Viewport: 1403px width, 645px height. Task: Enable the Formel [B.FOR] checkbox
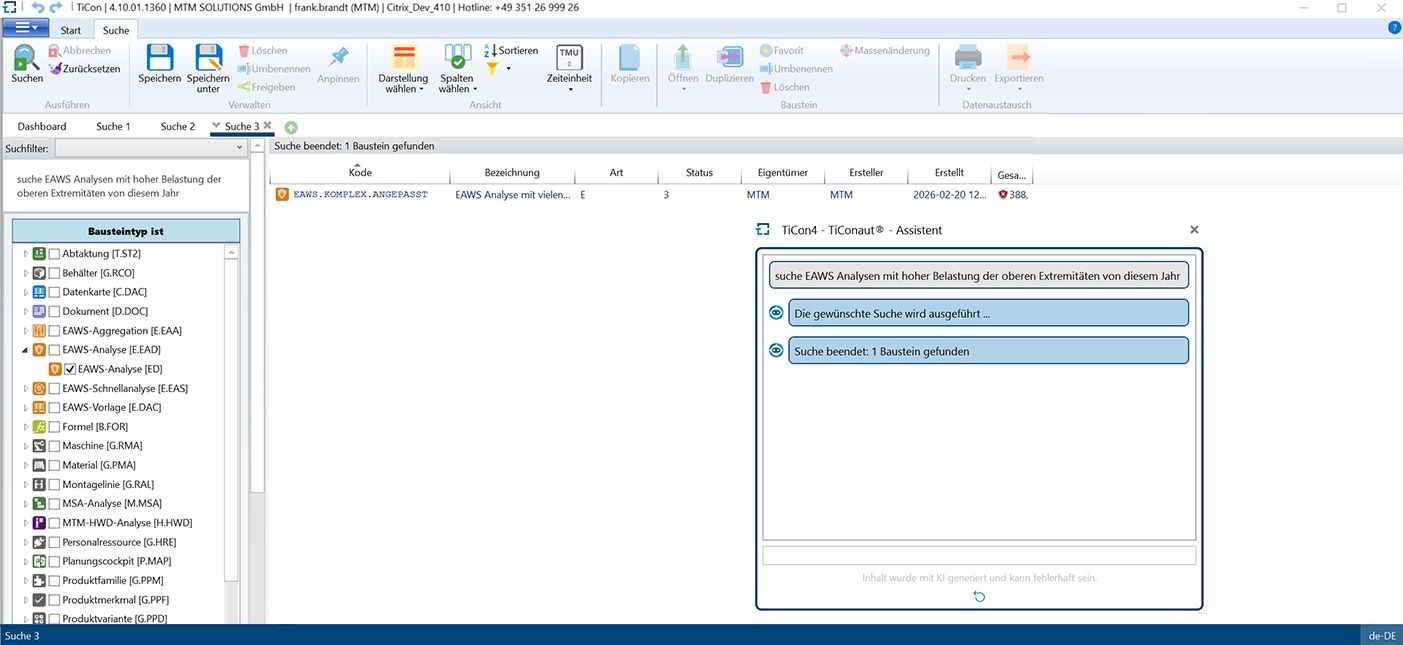(x=54, y=427)
